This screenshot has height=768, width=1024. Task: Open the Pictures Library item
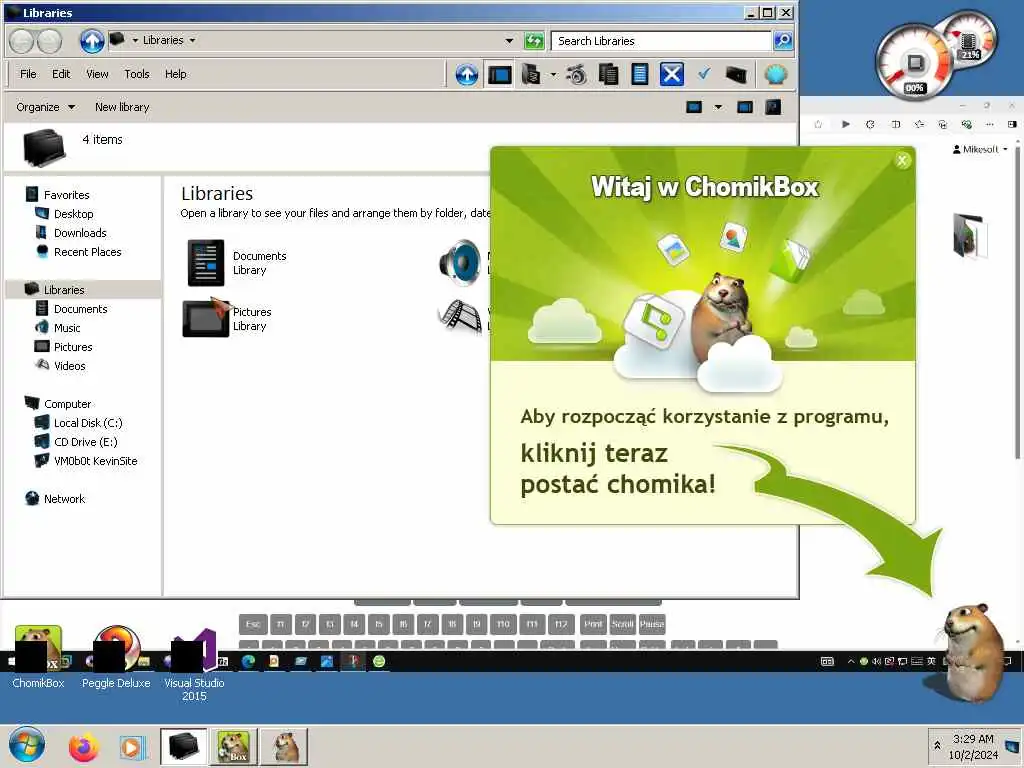click(x=227, y=318)
